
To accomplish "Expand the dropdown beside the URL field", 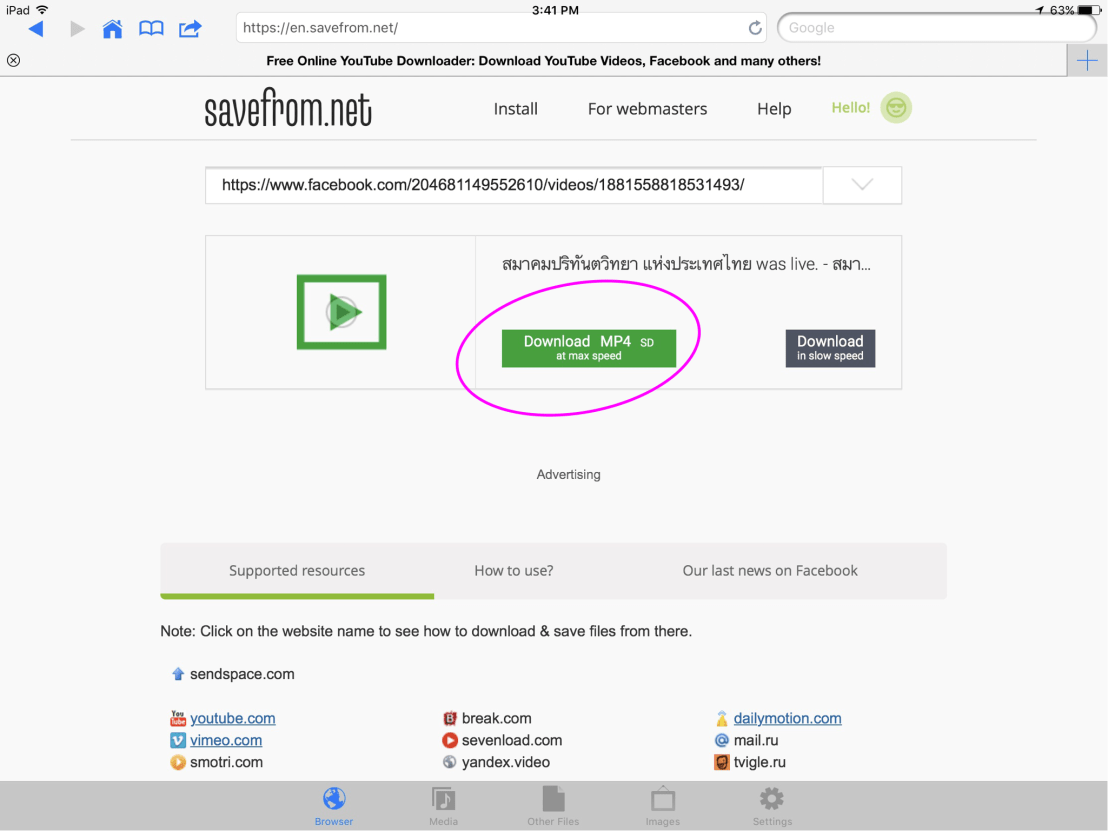I will [x=861, y=185].
